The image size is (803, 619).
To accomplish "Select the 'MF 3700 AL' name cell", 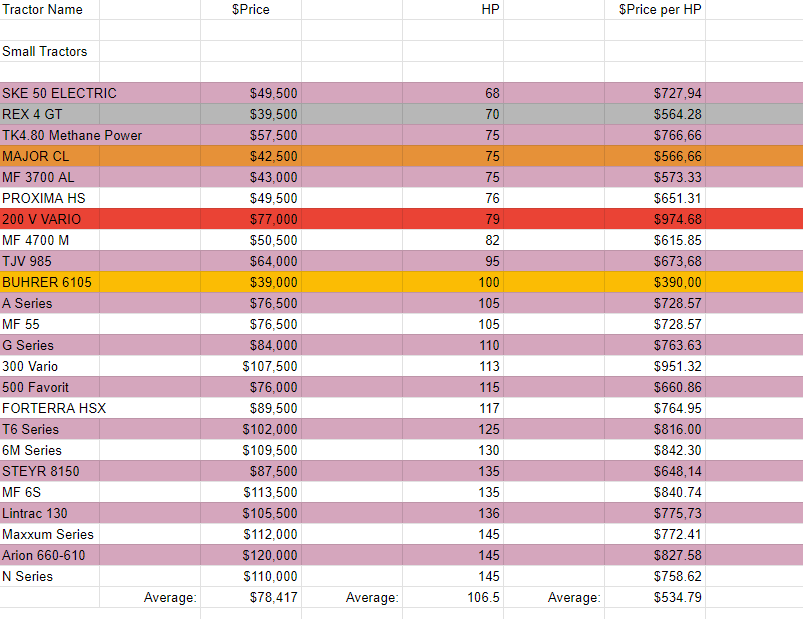I will 50,177.
